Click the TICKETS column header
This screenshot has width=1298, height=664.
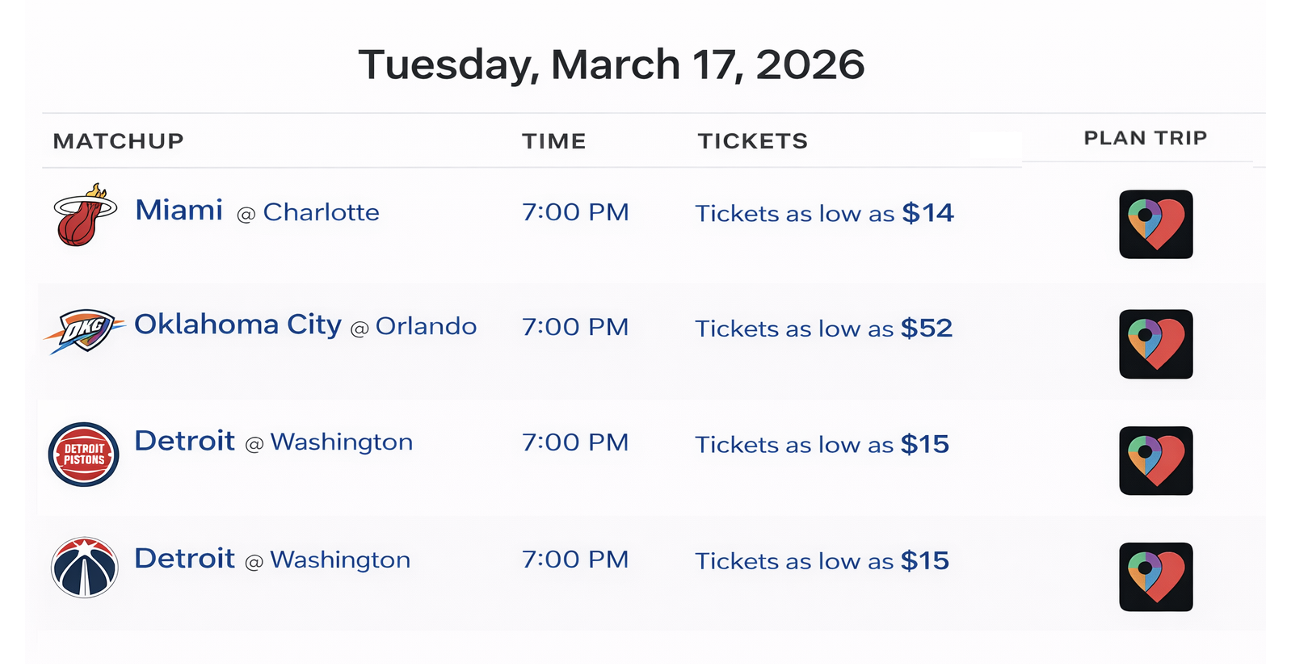tap(752, 141)
